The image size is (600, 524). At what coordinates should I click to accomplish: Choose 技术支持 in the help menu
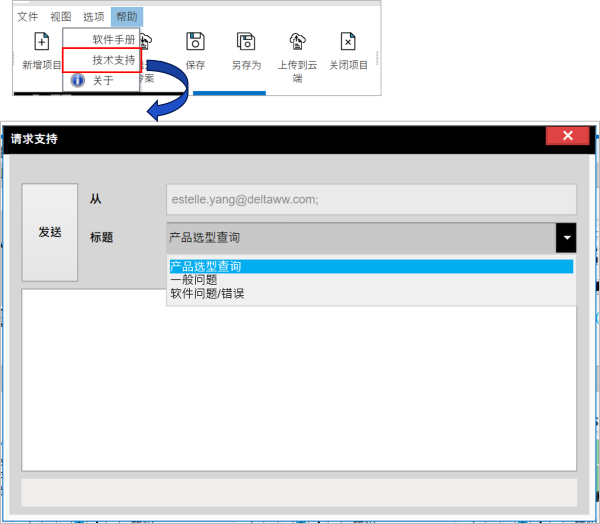point(113,60)
